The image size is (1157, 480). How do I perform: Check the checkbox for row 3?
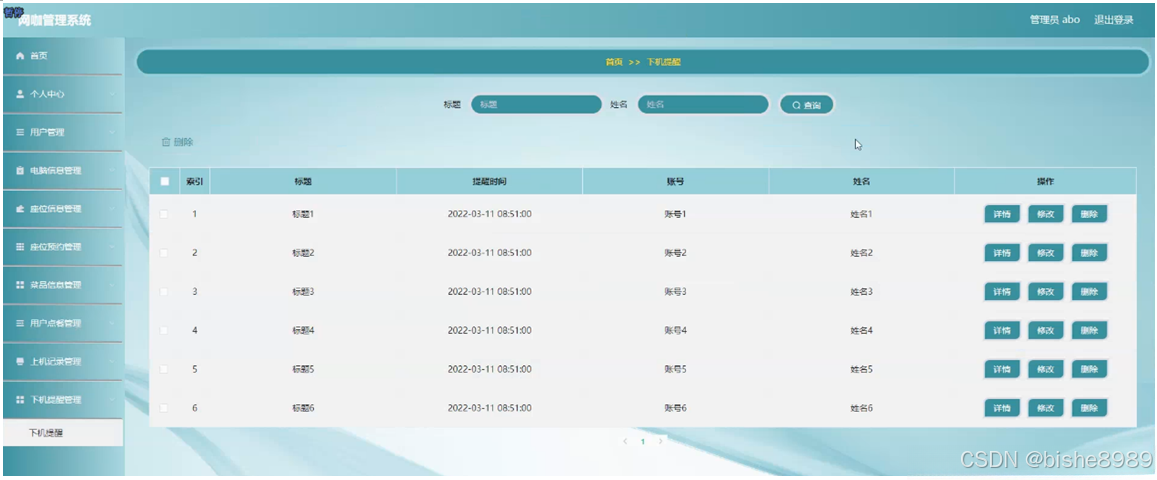point(164,292)
